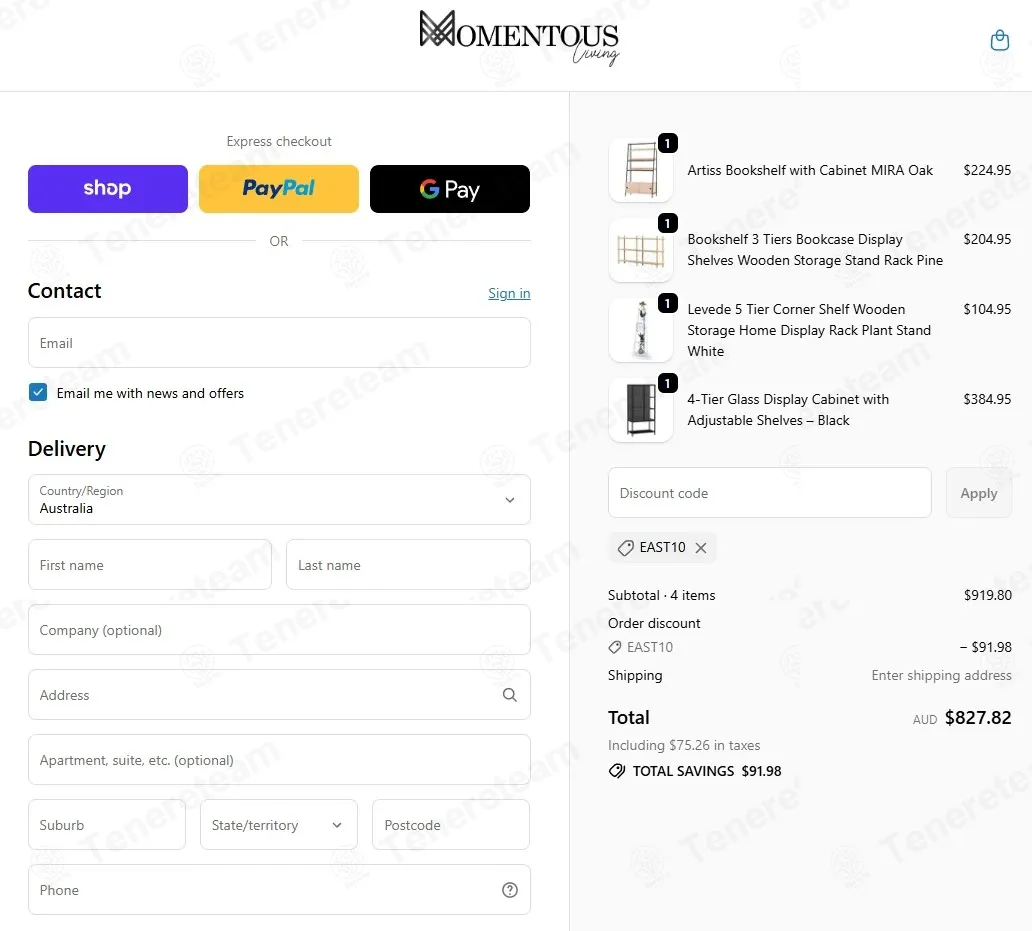Expand the State/territory dropdown
Viewport: 1032px width, 931px height.
point(278,824)
